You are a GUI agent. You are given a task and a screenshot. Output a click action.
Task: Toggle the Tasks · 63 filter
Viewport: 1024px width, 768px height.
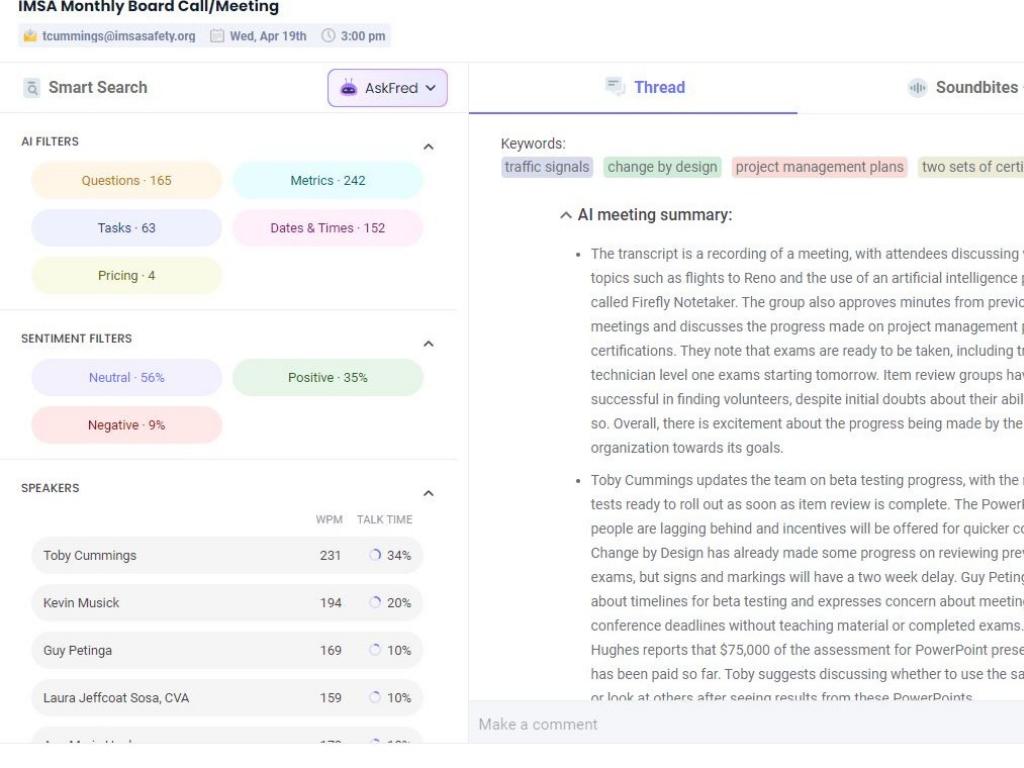tap(126, 228)
